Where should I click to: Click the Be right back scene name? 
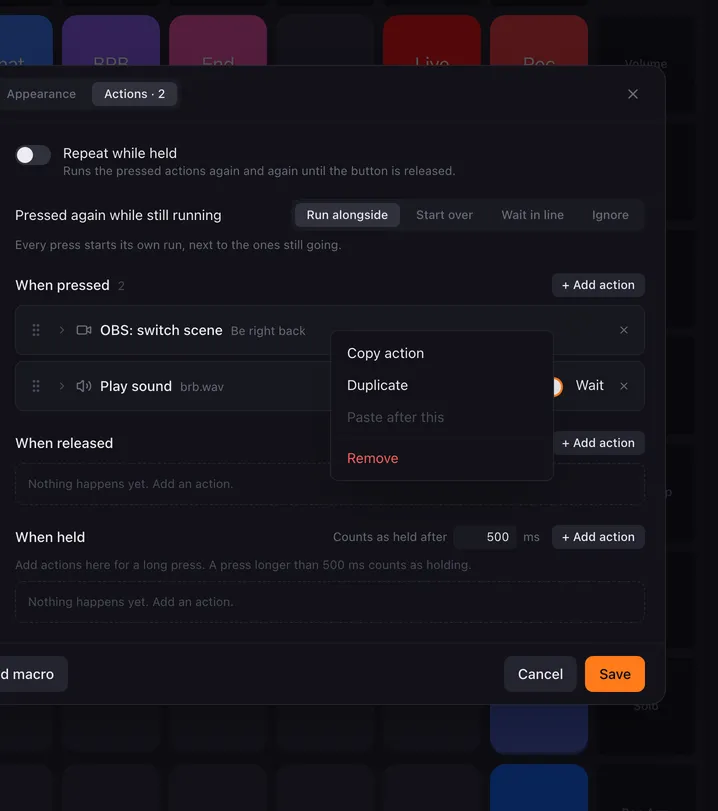click(268, 331)
